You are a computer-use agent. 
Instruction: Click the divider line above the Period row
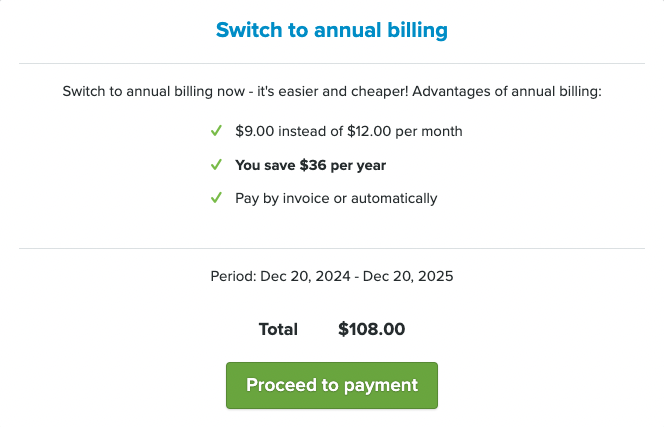point(332,248)
